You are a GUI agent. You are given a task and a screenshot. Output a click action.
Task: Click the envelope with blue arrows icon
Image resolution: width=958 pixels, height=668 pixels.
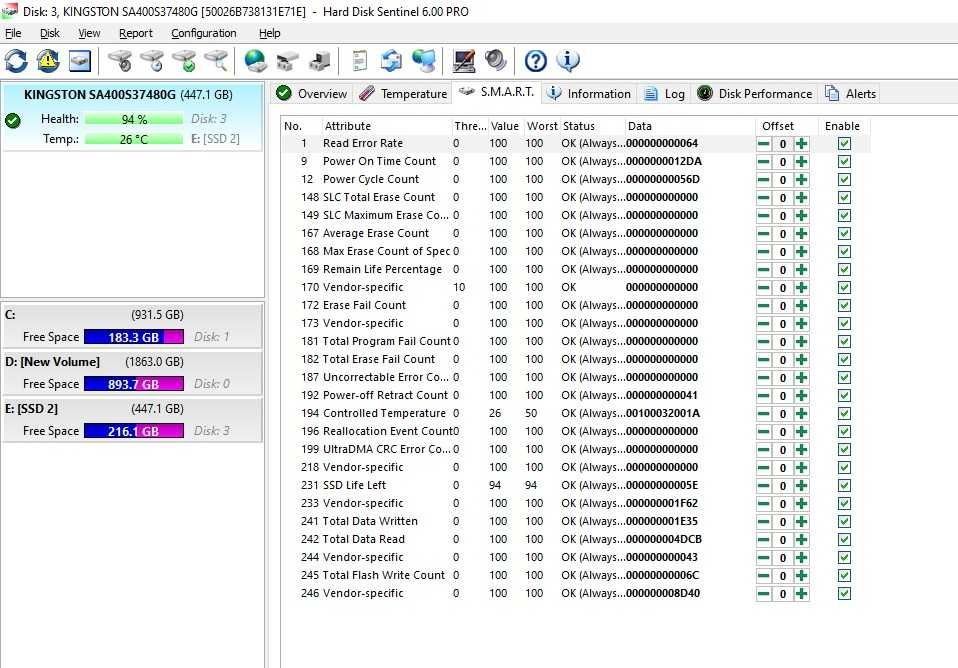coord(392,61)
